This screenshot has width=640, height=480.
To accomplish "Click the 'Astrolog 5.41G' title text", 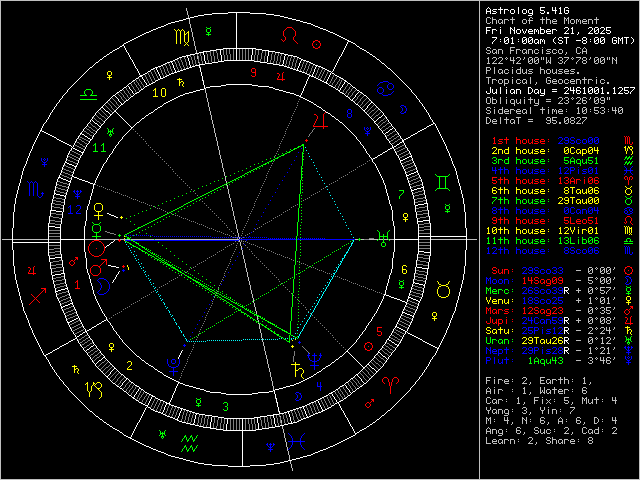I will [527, 11].
